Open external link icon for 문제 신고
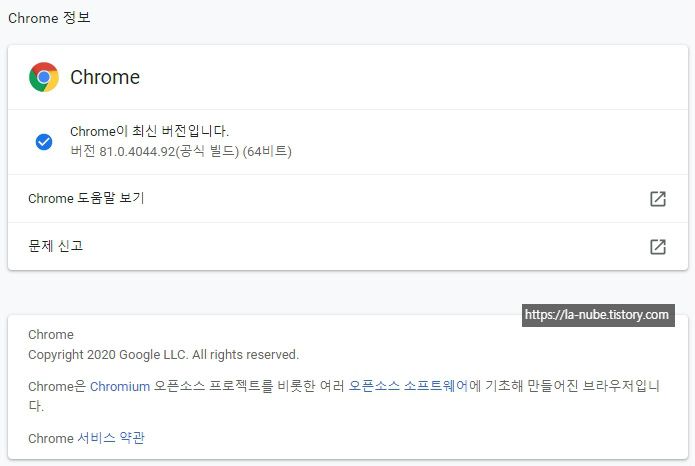 [x=658, y=247]
